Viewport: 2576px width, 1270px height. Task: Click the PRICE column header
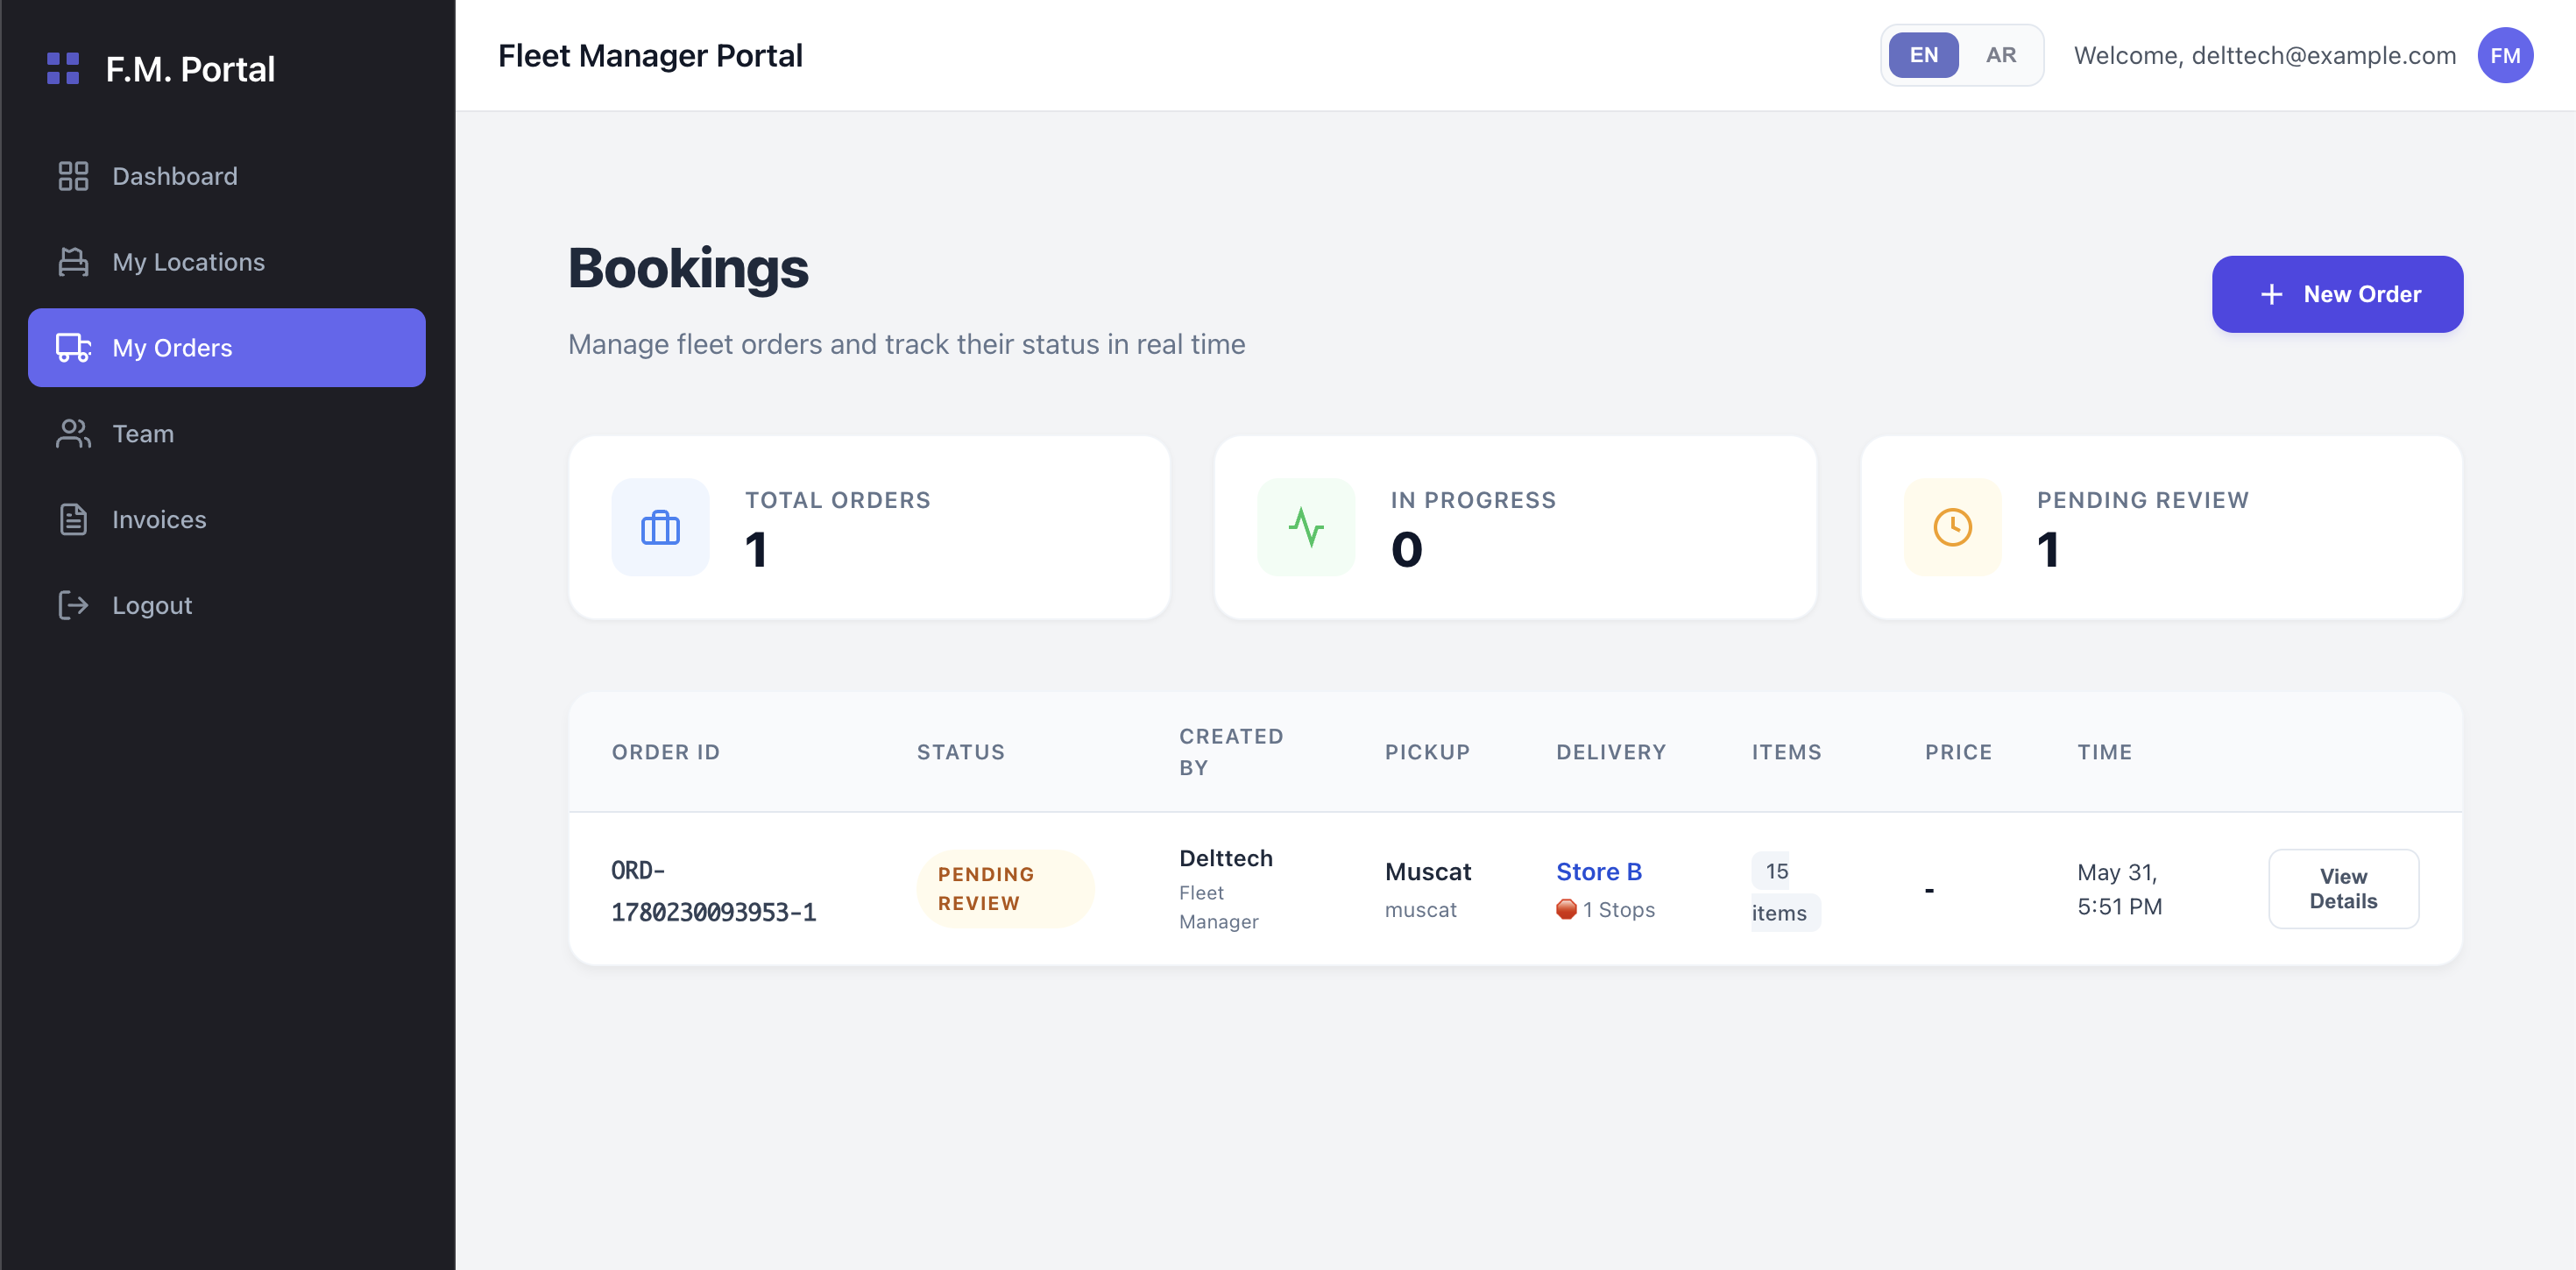click(x=1958, y=752)
